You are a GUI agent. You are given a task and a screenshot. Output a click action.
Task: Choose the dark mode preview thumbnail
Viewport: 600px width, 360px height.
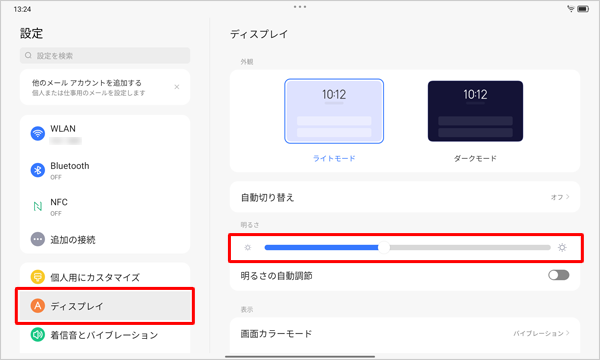point(475,111)
